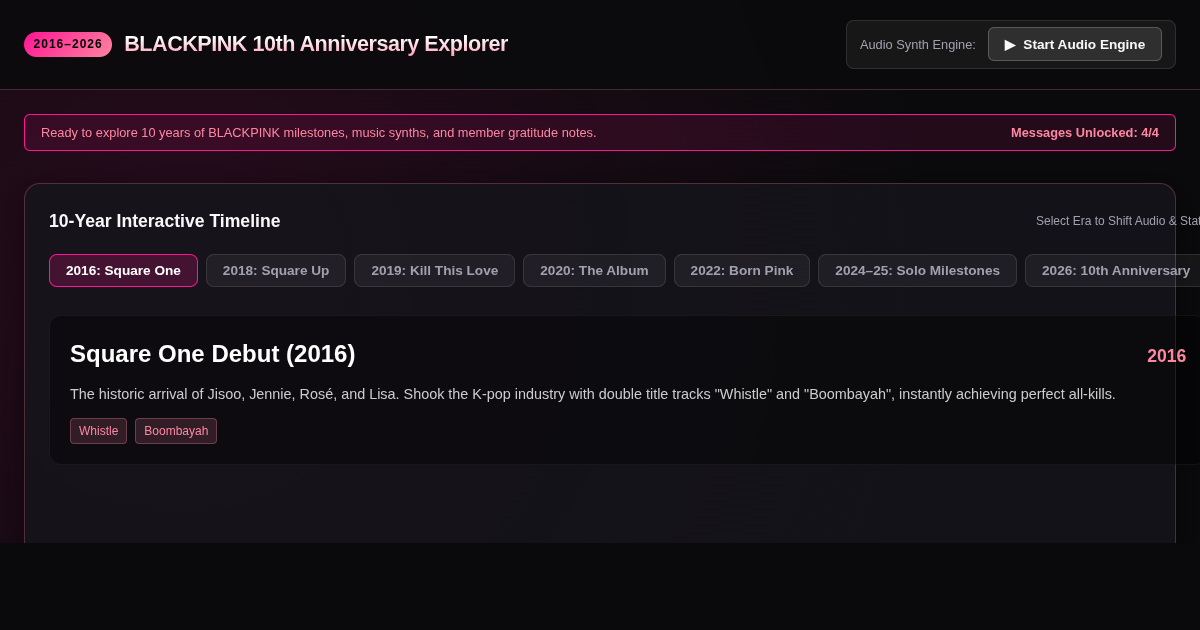Click the Boombayah track tag
This screenshot has height=630, width=1200.
(x=176, y=431)
